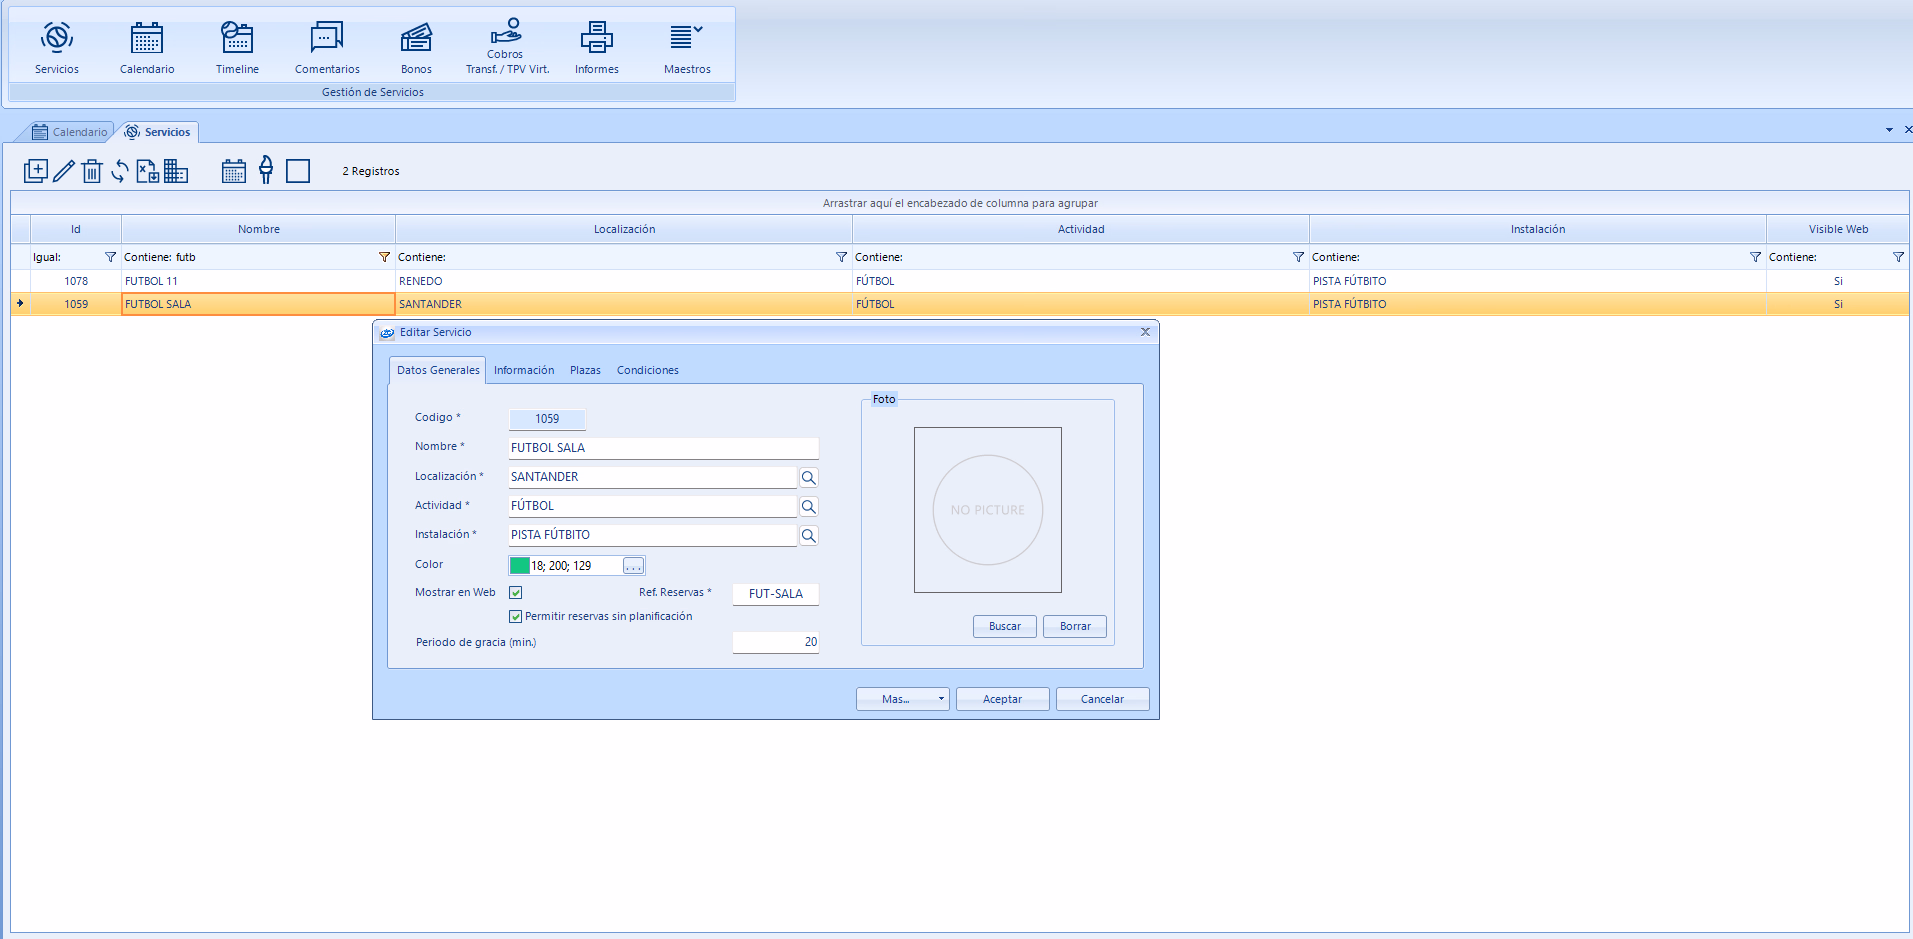
Task: Click the add new service icon
Action: [x=35, y=171]
